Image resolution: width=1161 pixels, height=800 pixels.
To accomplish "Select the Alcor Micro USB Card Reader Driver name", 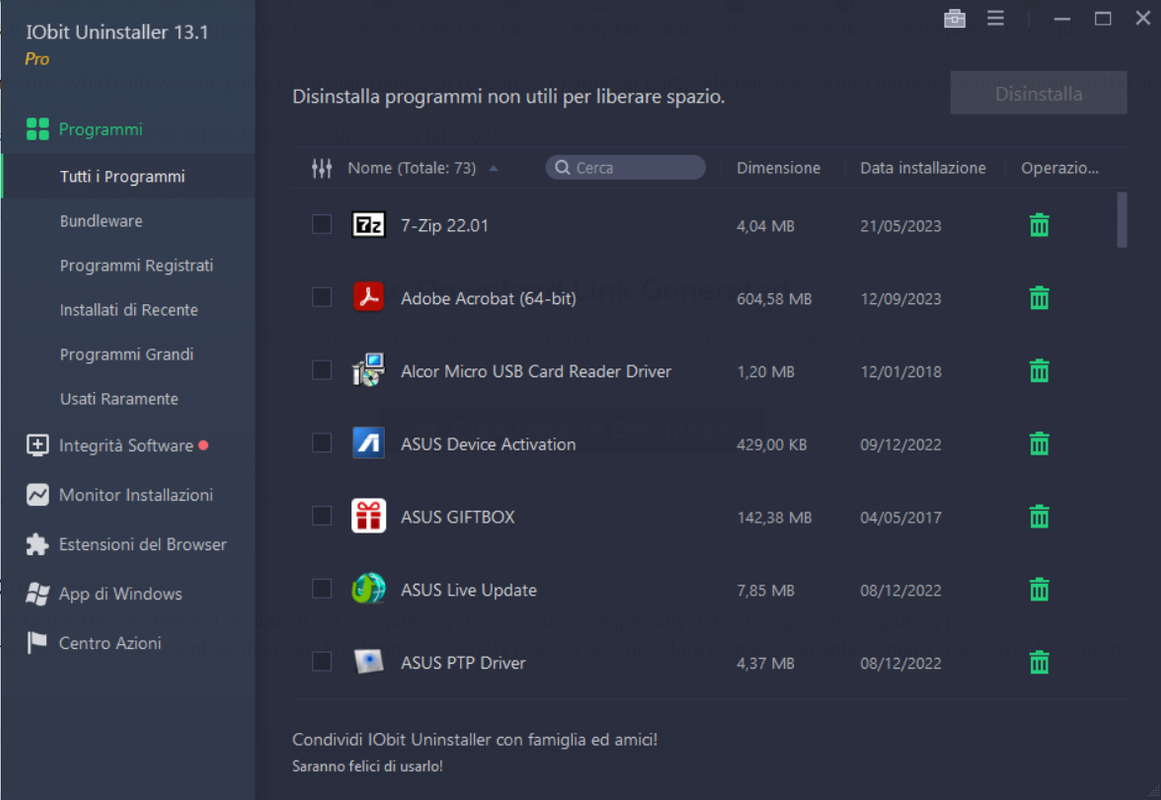I will (536, 371).
